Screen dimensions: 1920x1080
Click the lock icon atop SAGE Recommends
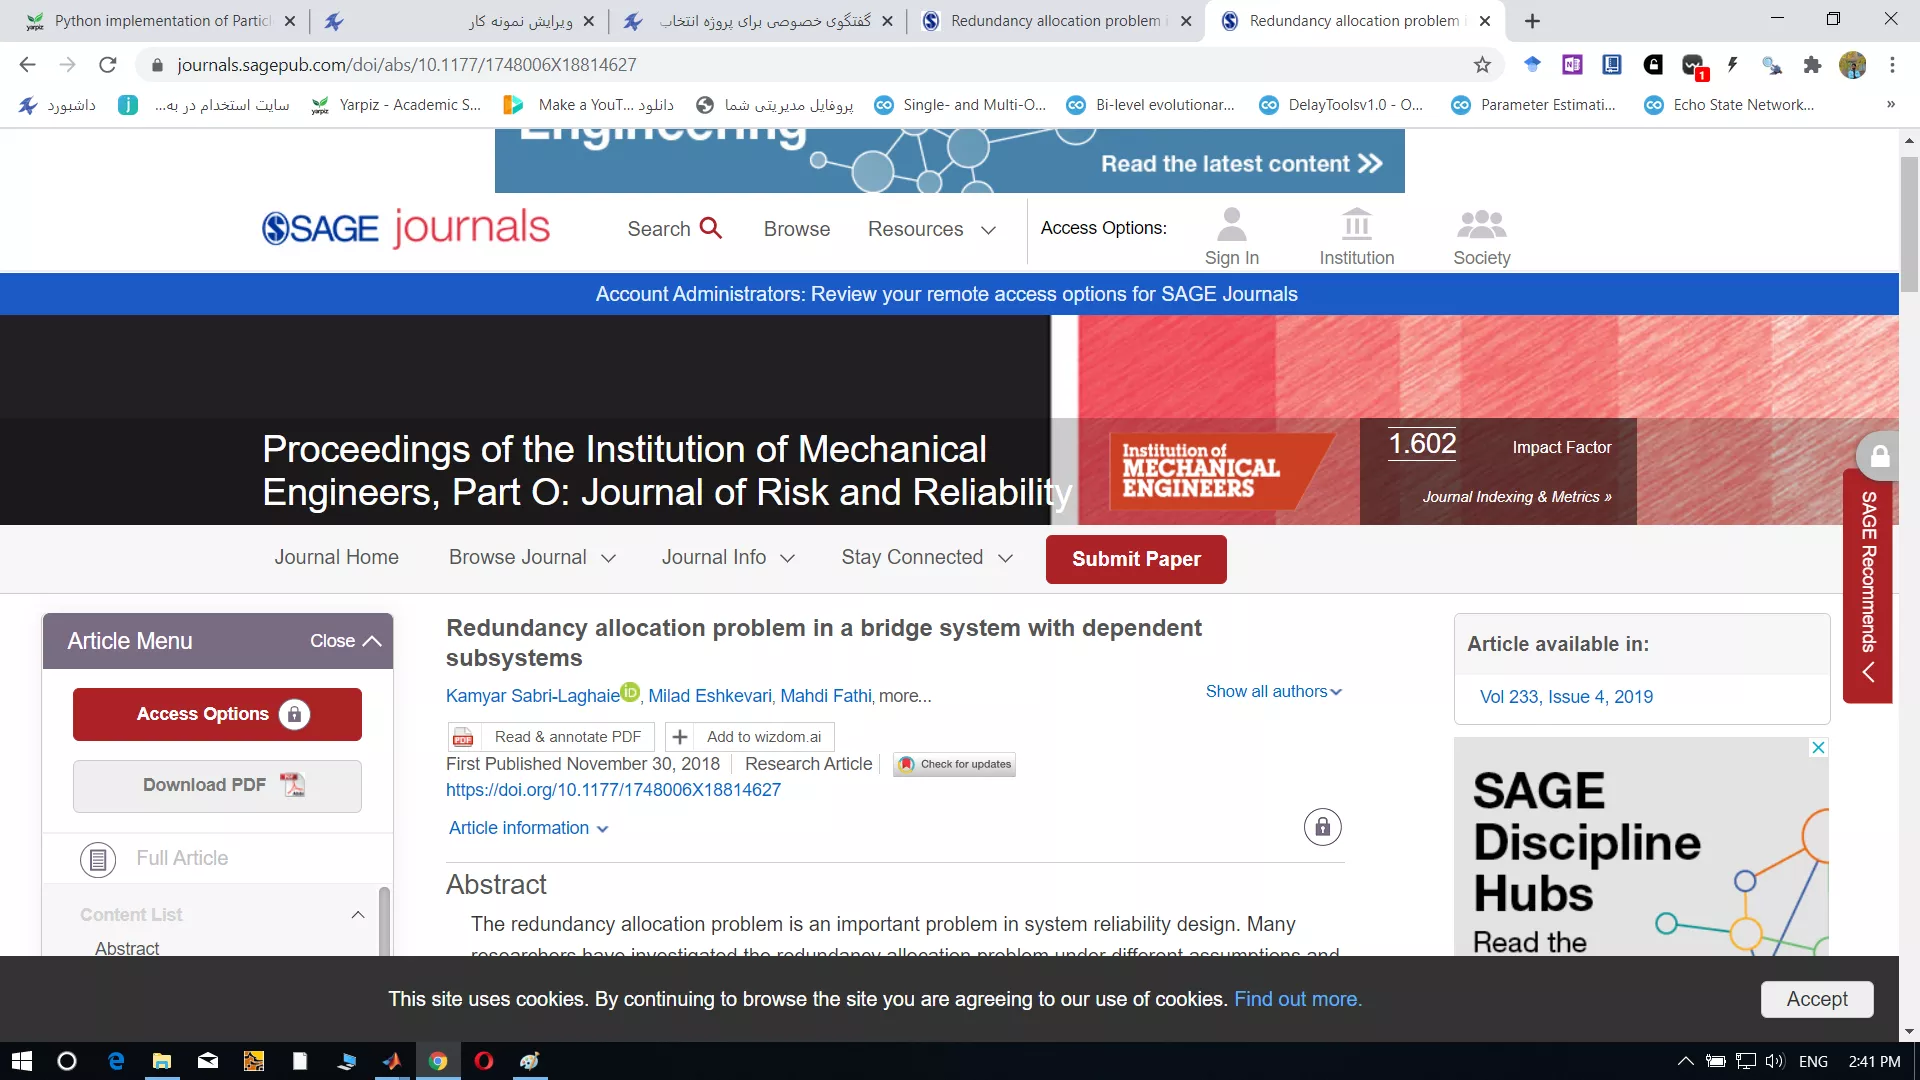[x=1880, y=456]
